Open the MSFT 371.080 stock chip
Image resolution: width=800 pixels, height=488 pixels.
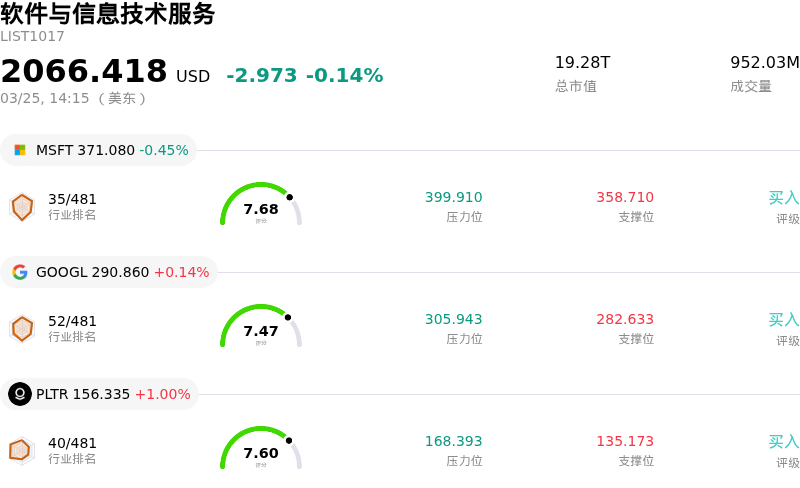coord(98,150)
